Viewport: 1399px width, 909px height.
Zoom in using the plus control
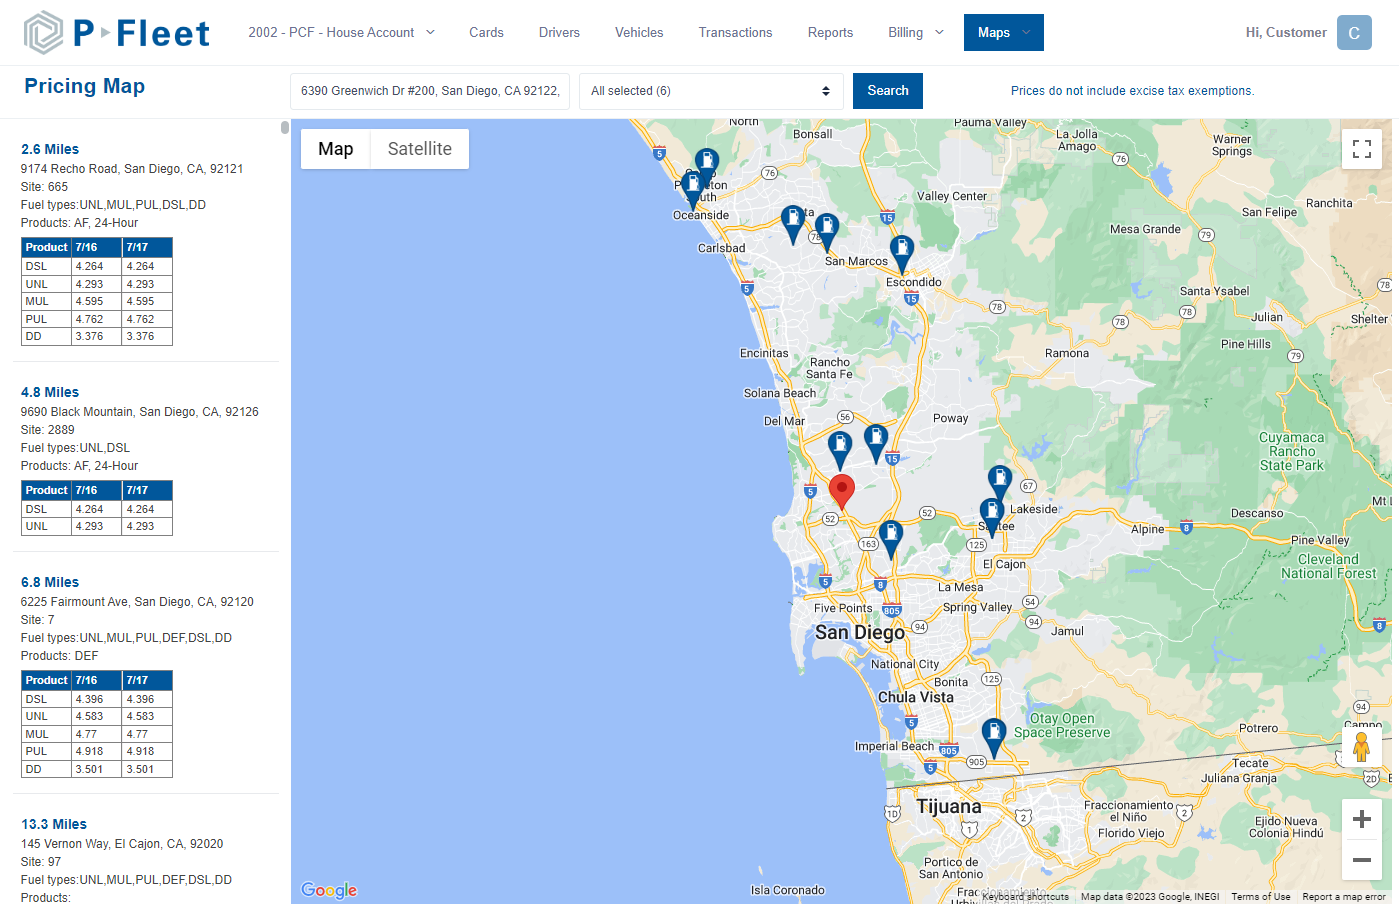[1361, 818]
